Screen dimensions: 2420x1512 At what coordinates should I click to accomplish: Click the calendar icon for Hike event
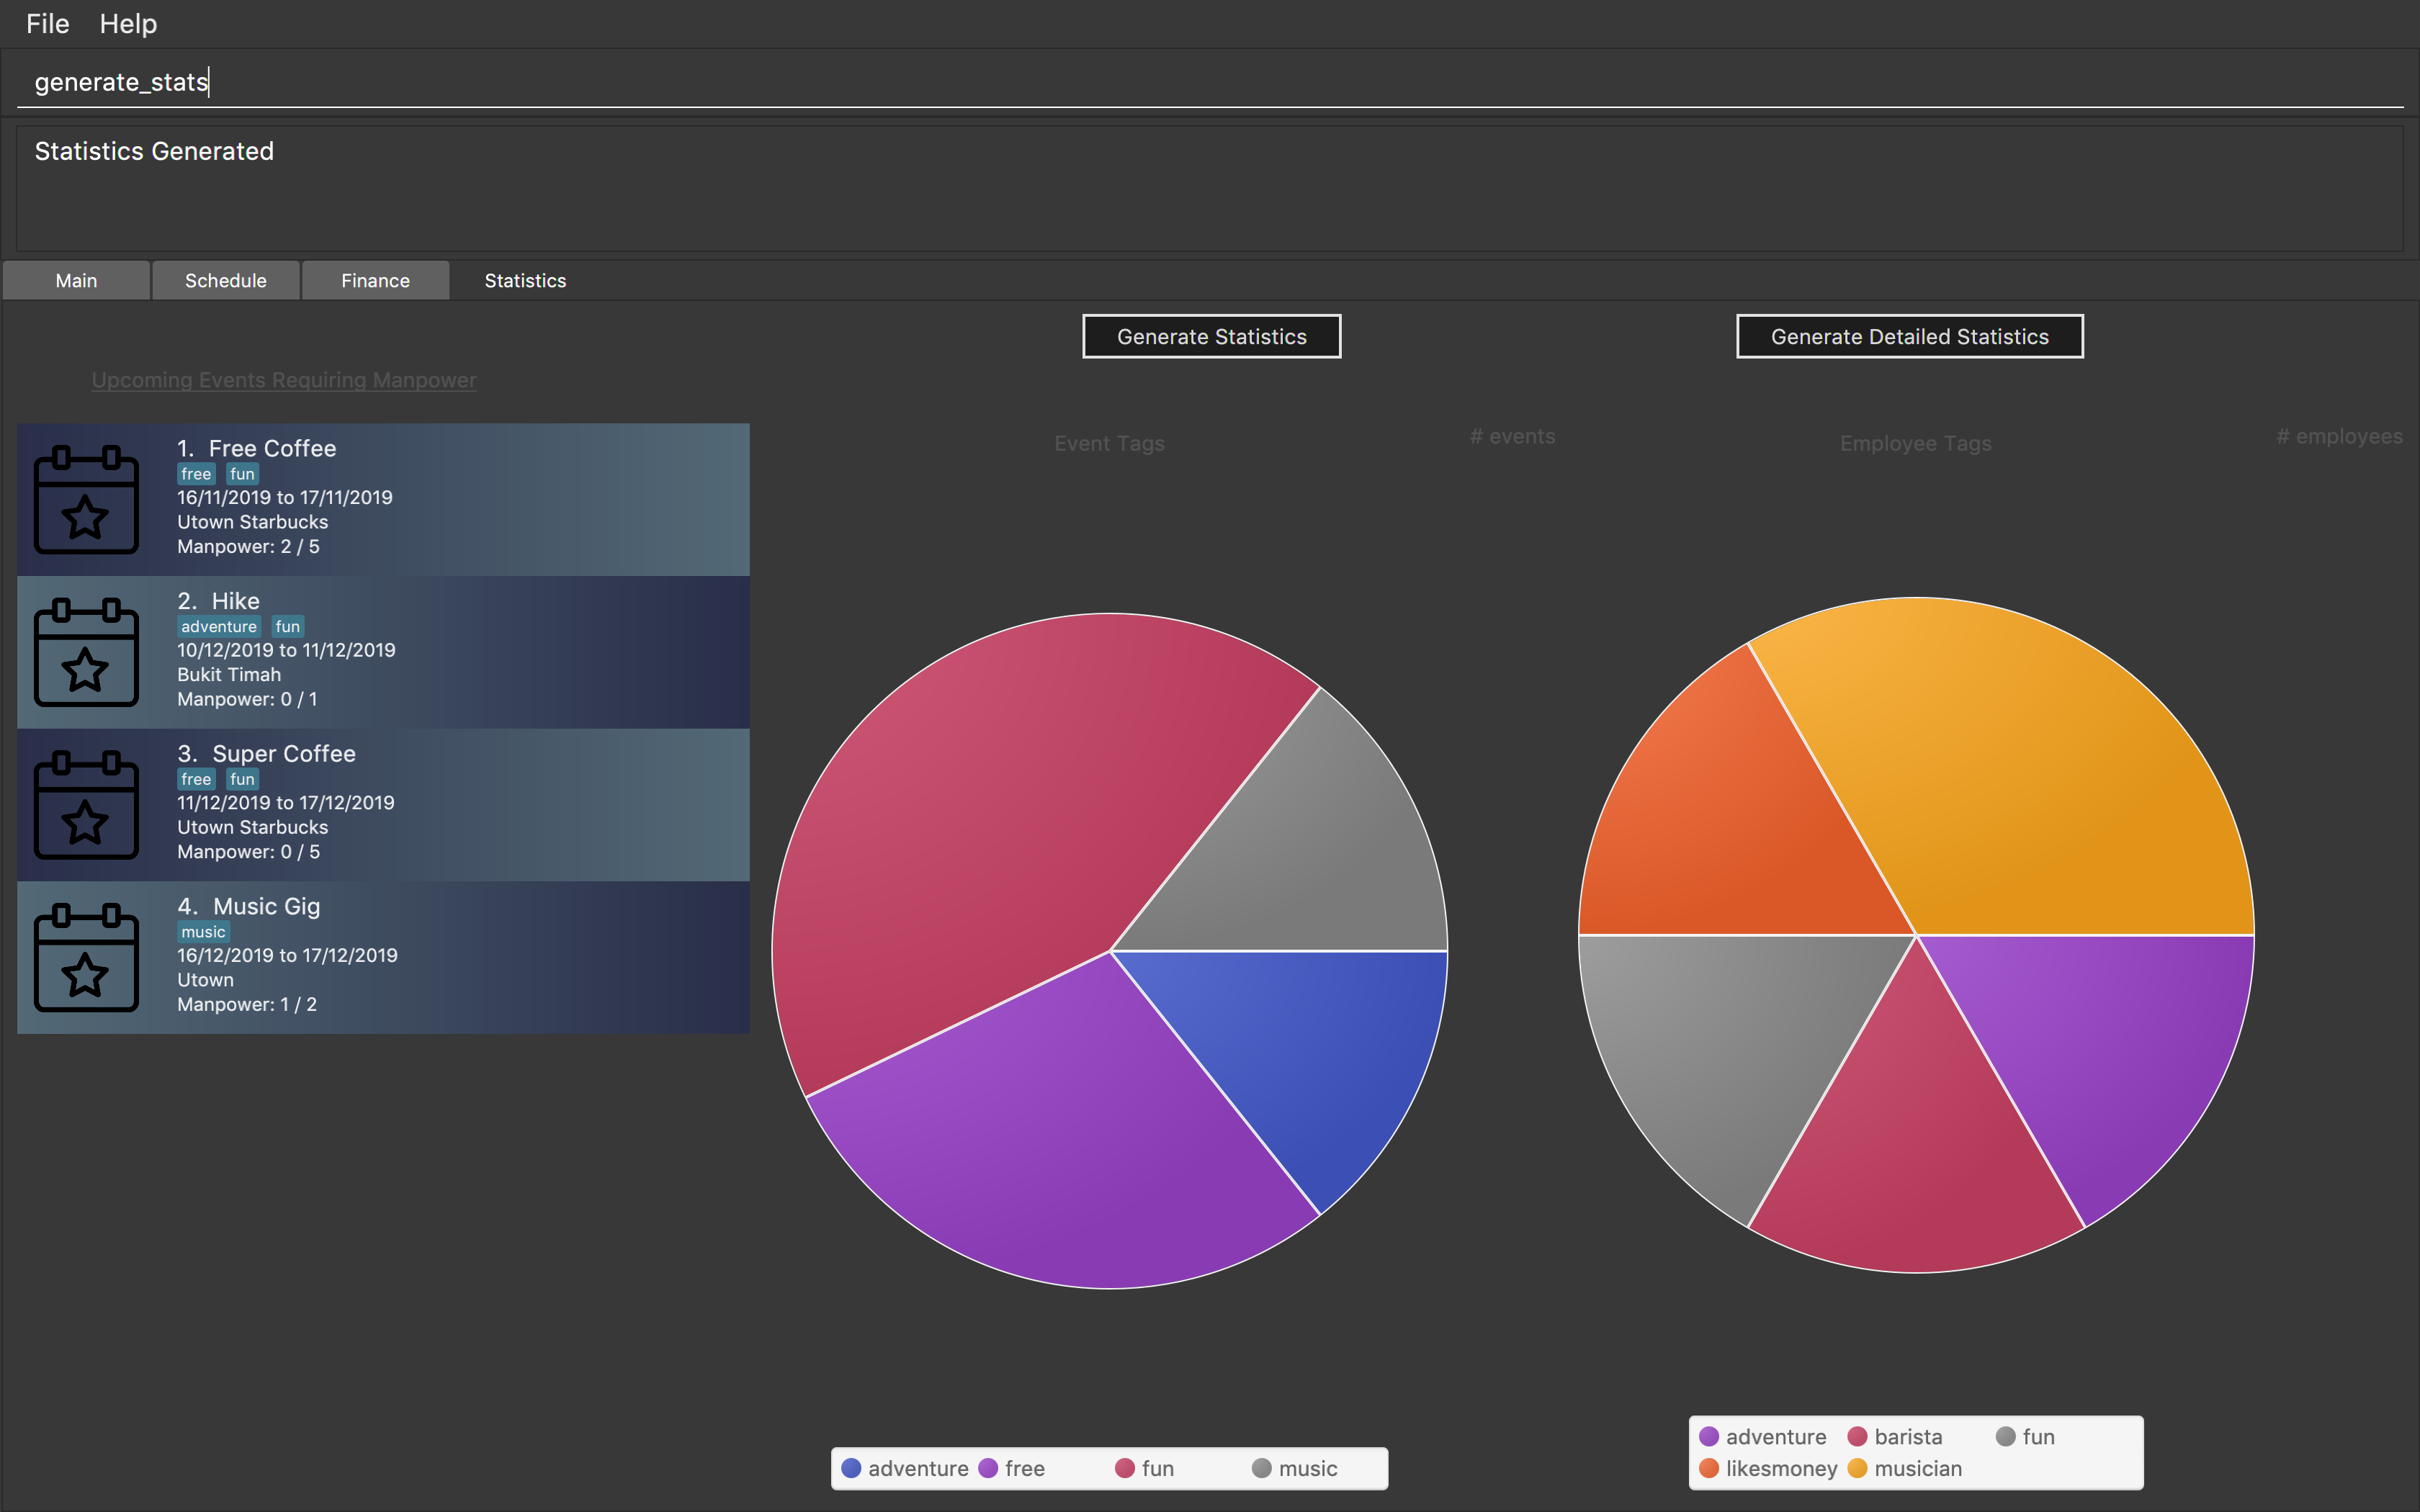[x=86, y=652]
